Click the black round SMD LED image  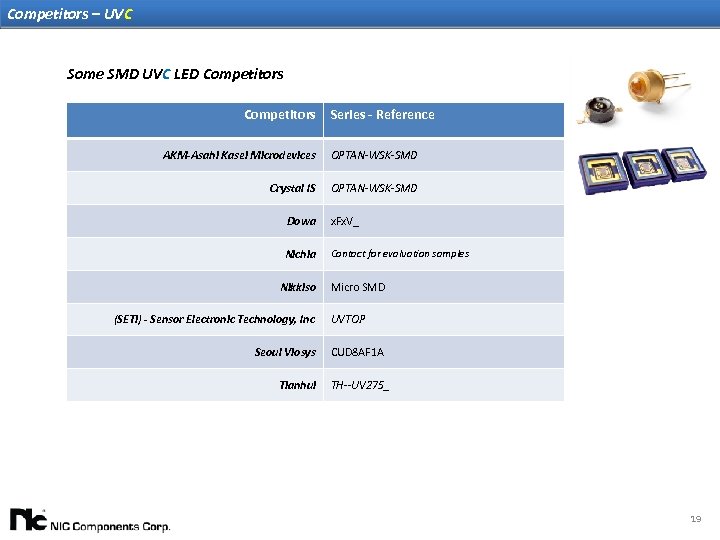coord(599,110)
